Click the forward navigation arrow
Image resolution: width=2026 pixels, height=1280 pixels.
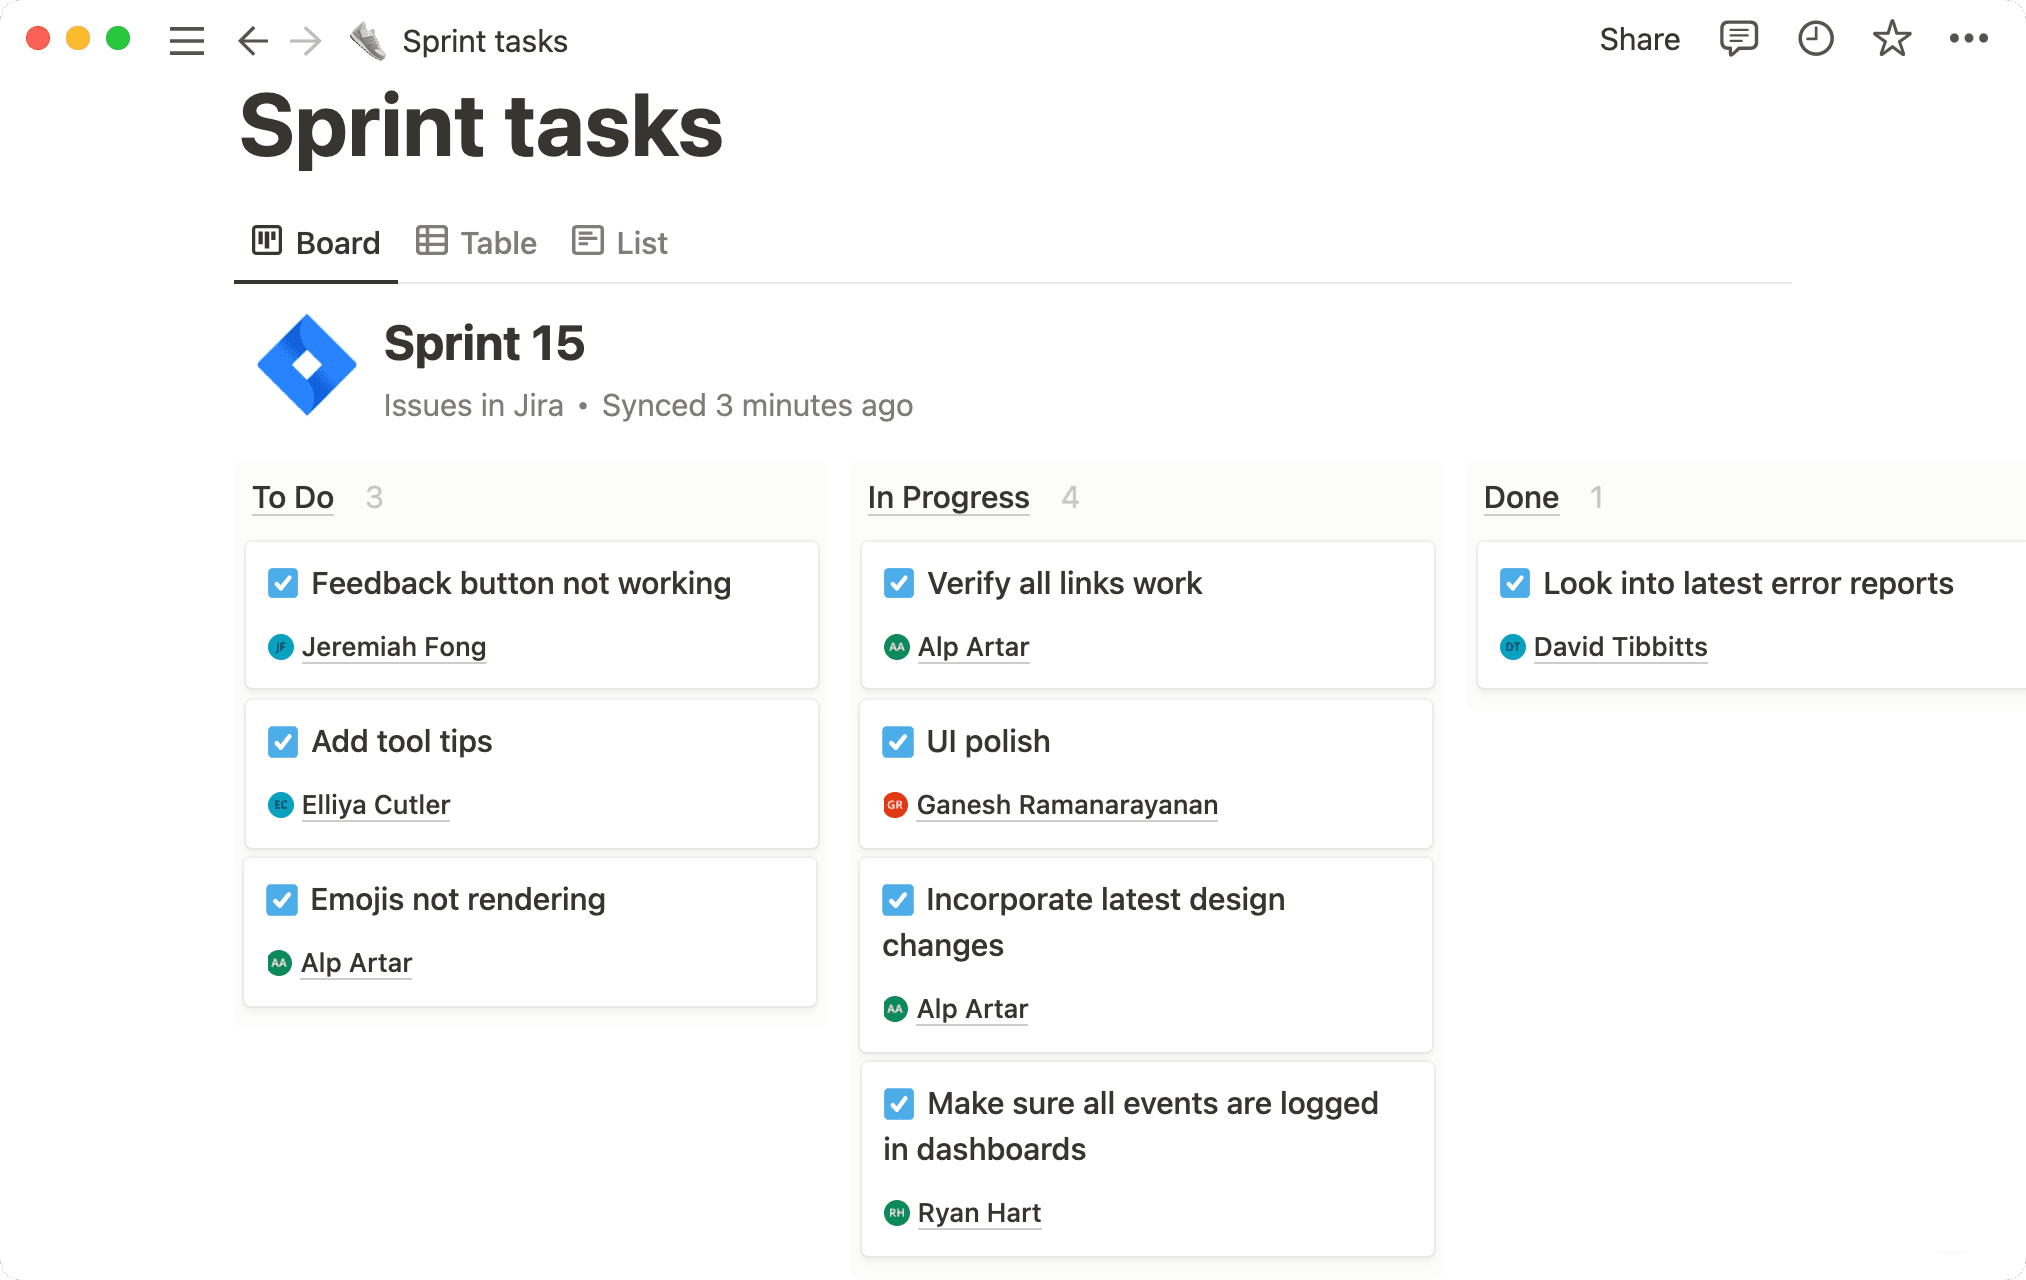point(306,40)
